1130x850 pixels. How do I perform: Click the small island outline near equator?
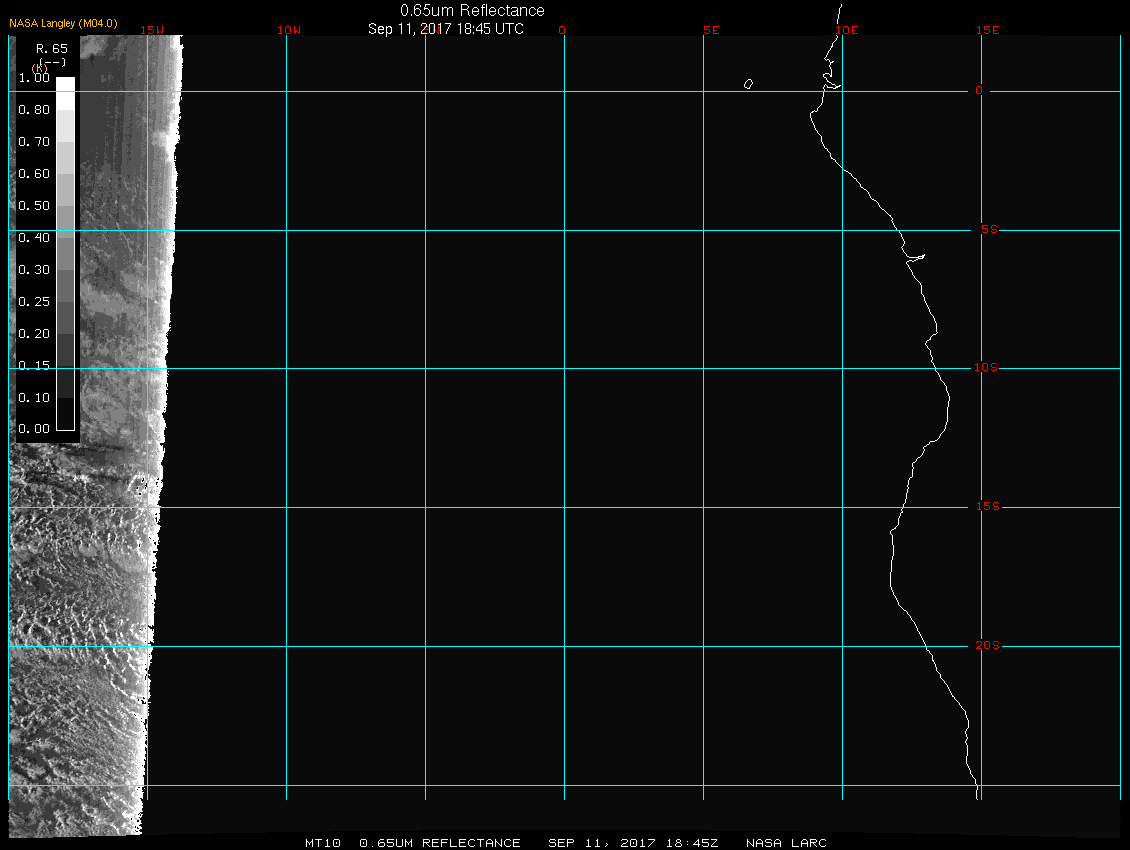[x=748, y=84]
